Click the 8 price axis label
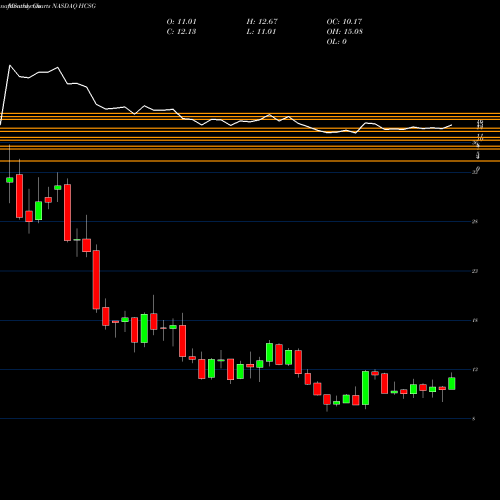Image resolution: width=500 pixels, height=500 pixels. [474, 419]
